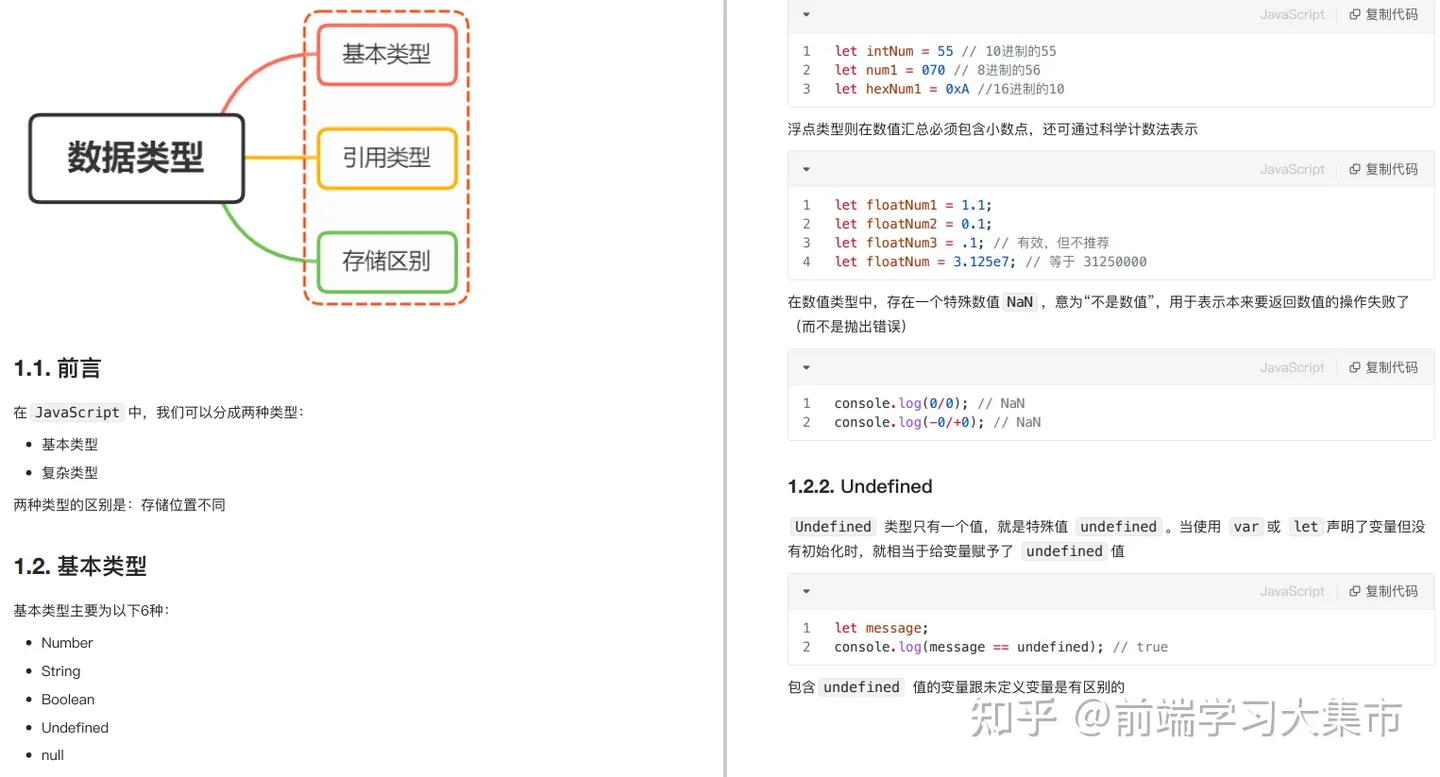Select the JavaScript label on the first code block
Screen dimensions: 1440x777
1291,14
